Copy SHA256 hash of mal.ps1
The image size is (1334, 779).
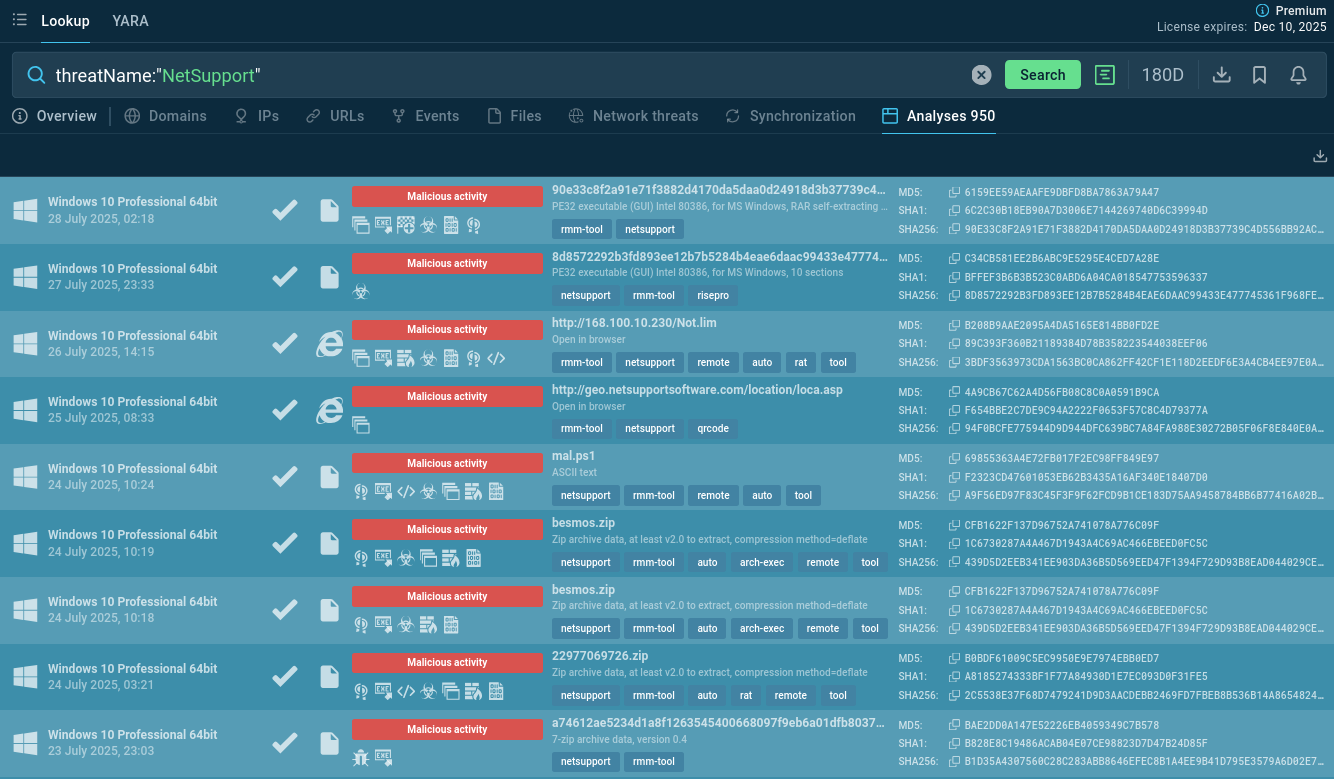pos(954,495)
